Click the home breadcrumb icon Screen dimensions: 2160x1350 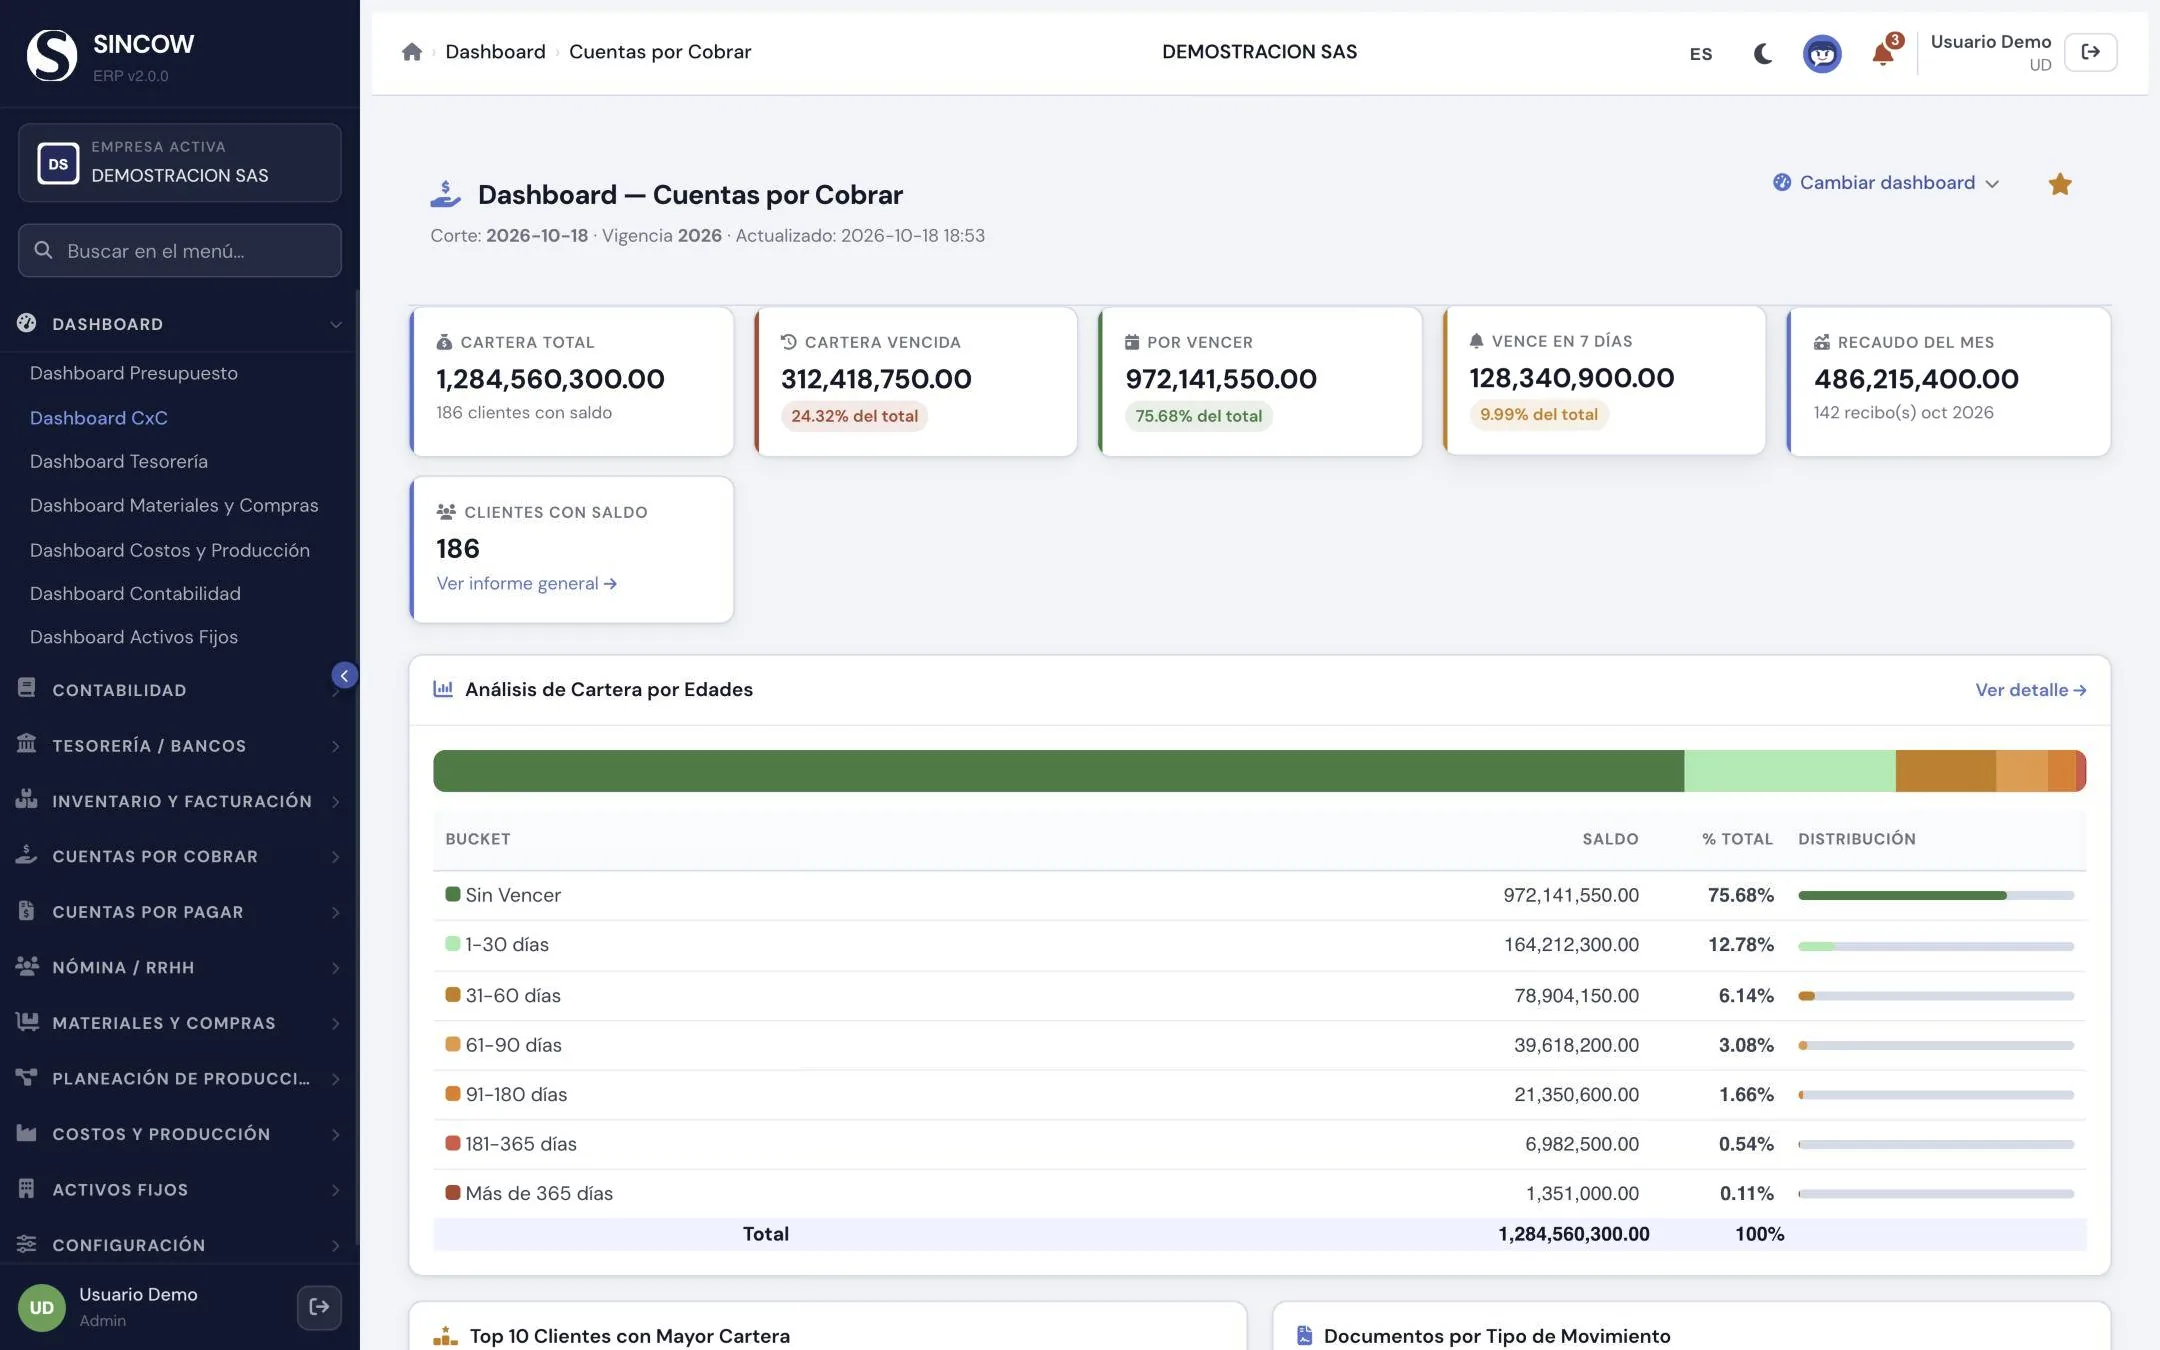pos(411,52)
